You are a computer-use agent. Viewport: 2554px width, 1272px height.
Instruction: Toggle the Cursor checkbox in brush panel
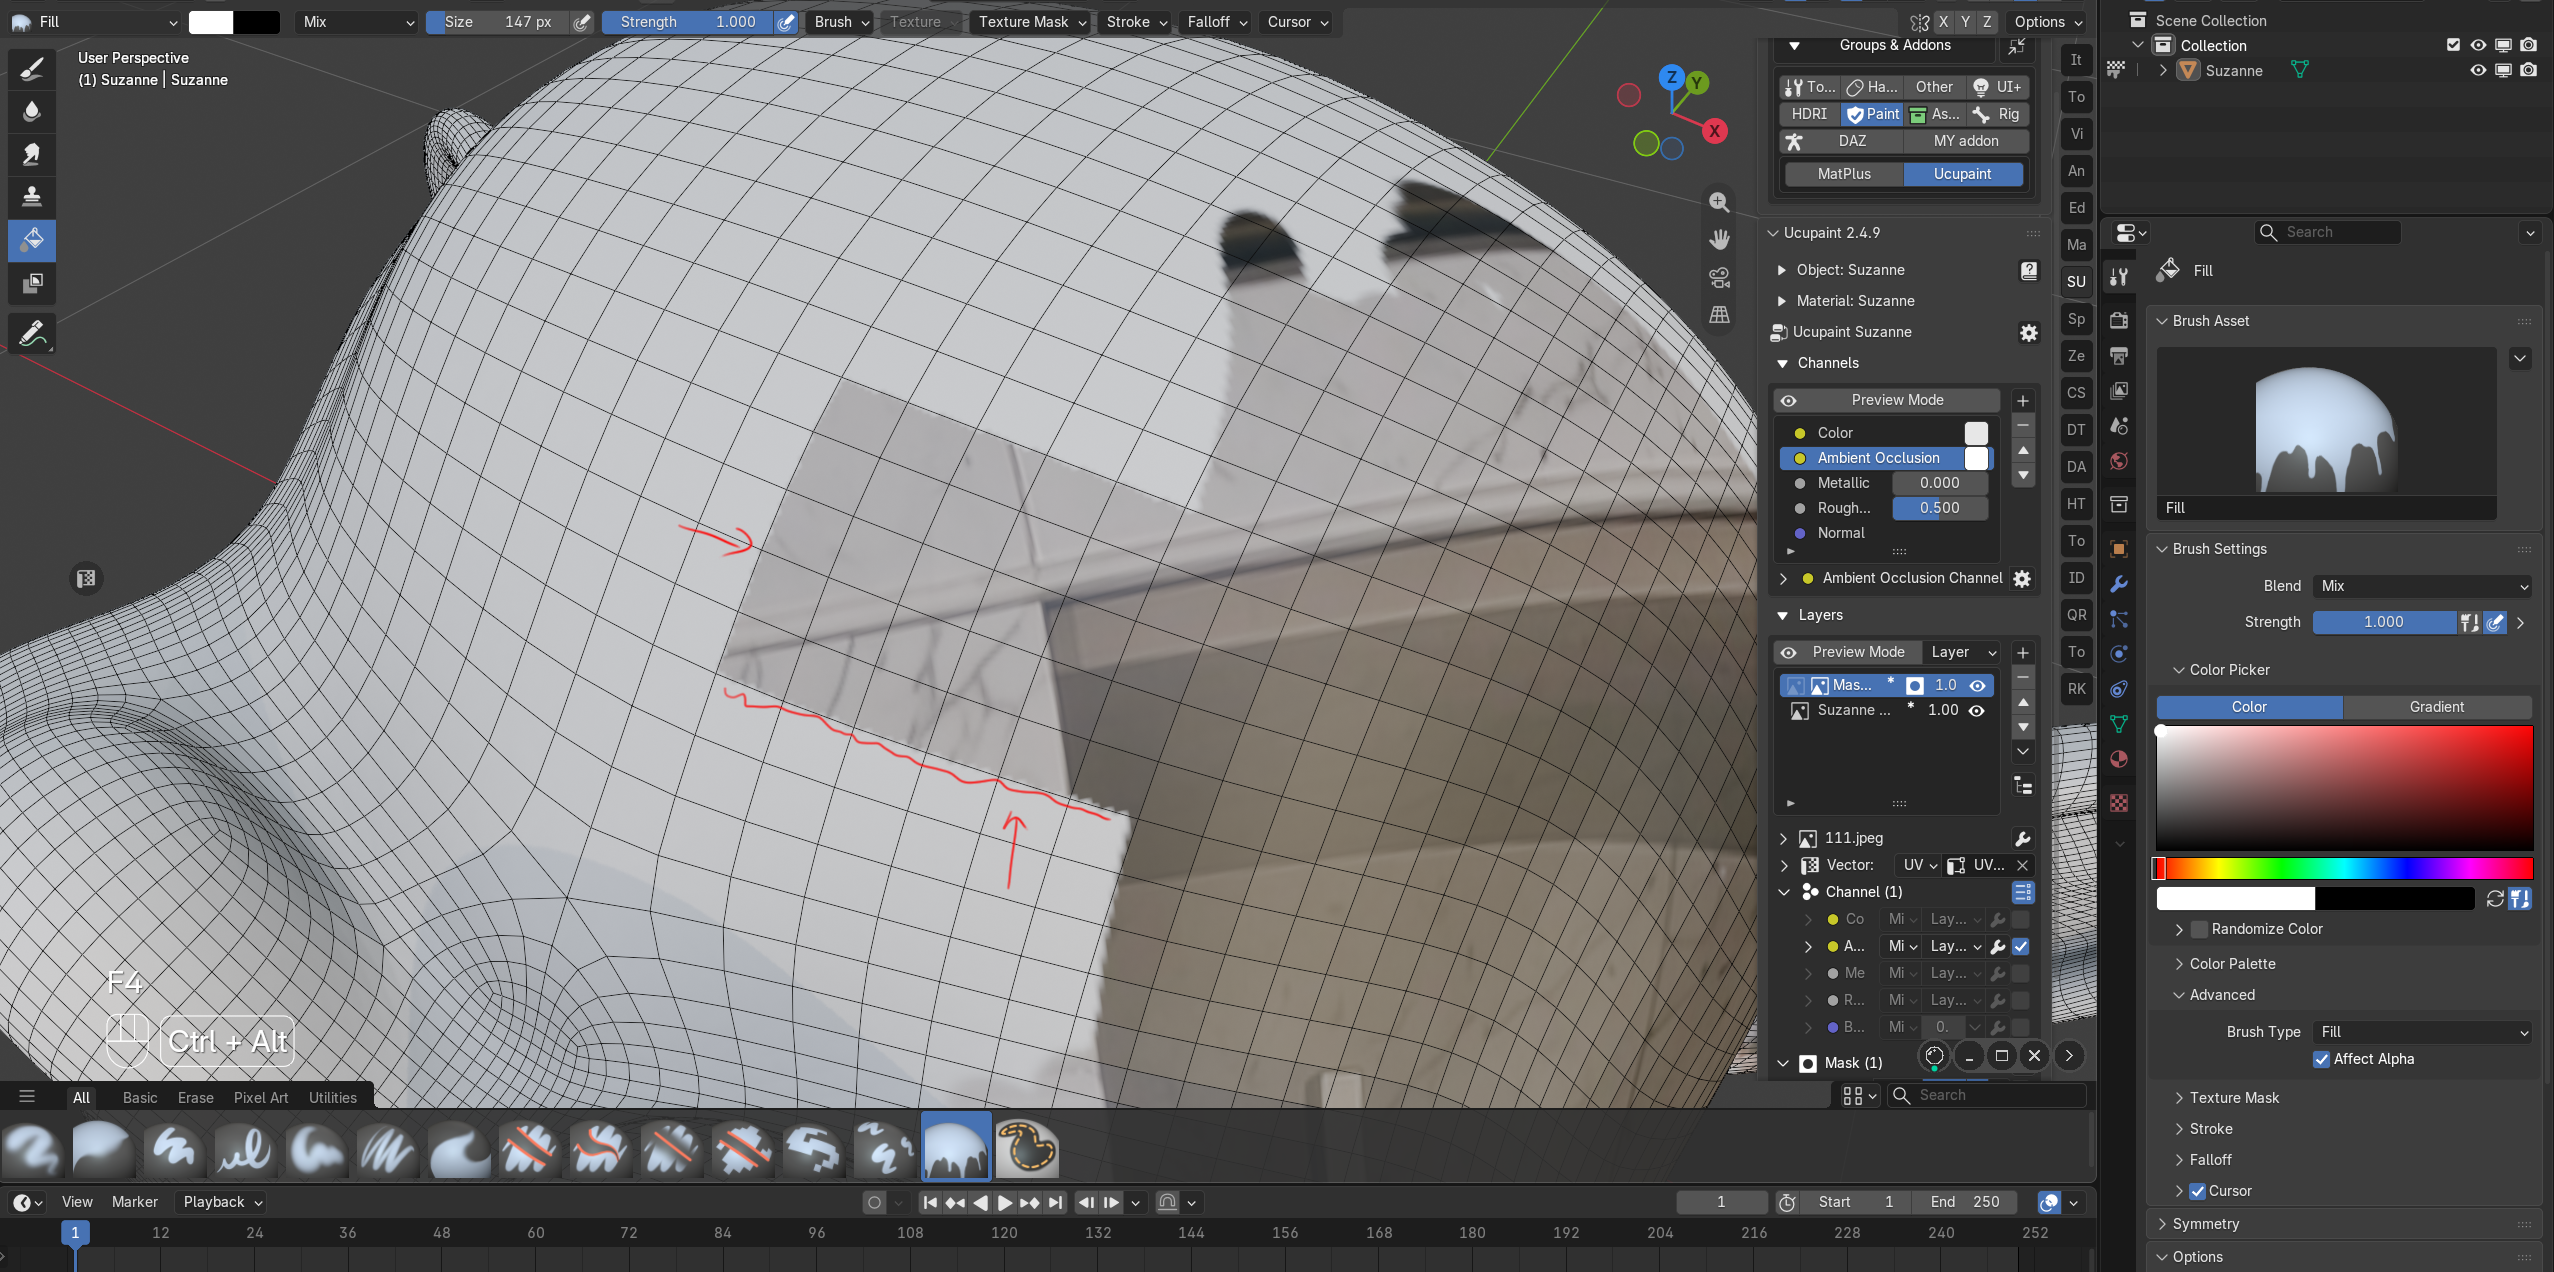2197,1192
